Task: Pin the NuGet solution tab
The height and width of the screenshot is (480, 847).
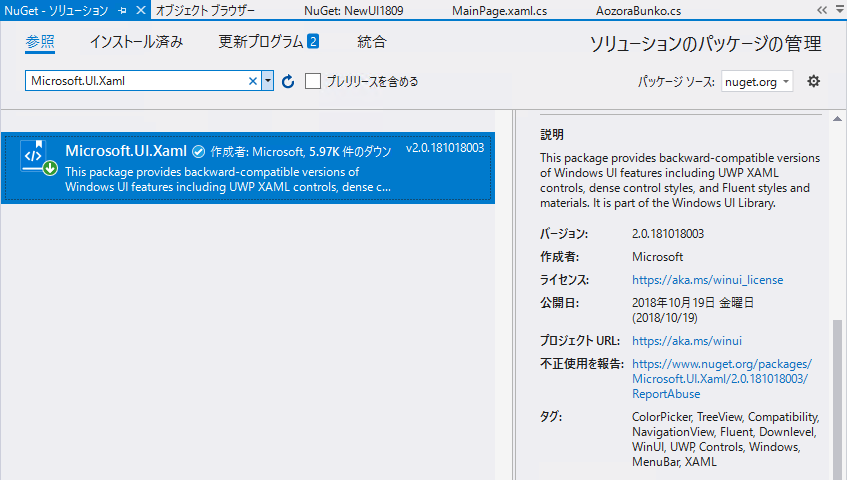Action: (123, 11)
